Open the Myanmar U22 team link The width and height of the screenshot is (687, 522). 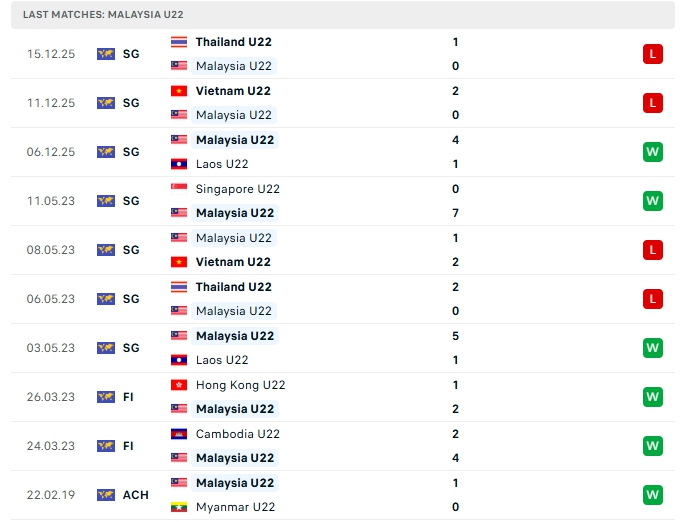pyautogui.click(x=235, y=507)
